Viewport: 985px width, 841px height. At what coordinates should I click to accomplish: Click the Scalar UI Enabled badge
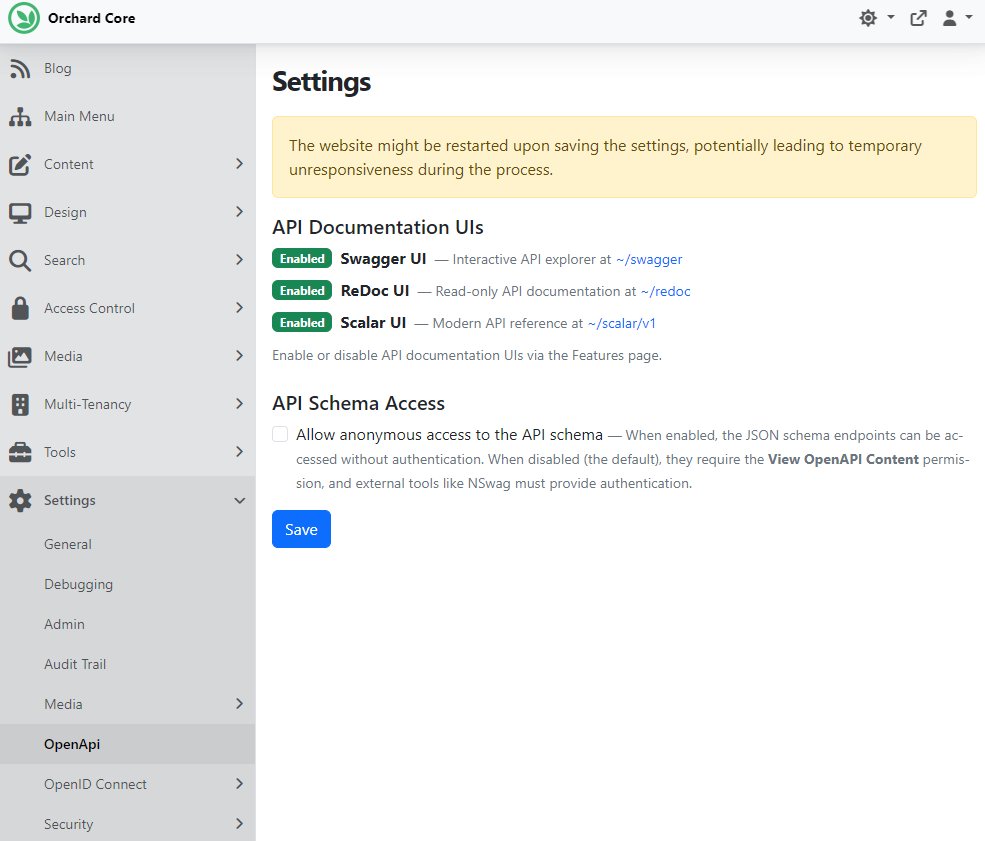coord(302,323)
